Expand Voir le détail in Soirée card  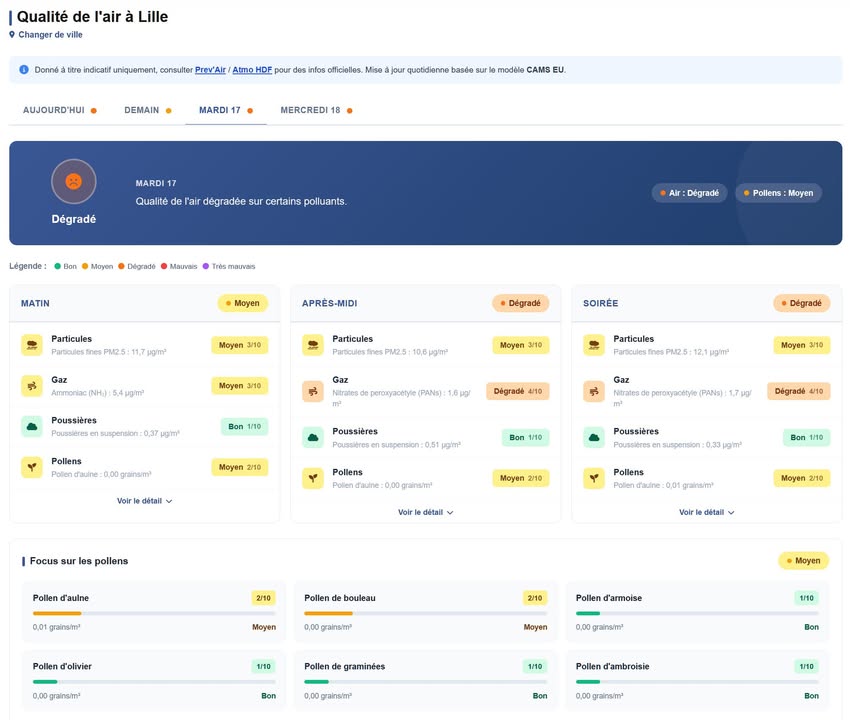click(707, 512)
